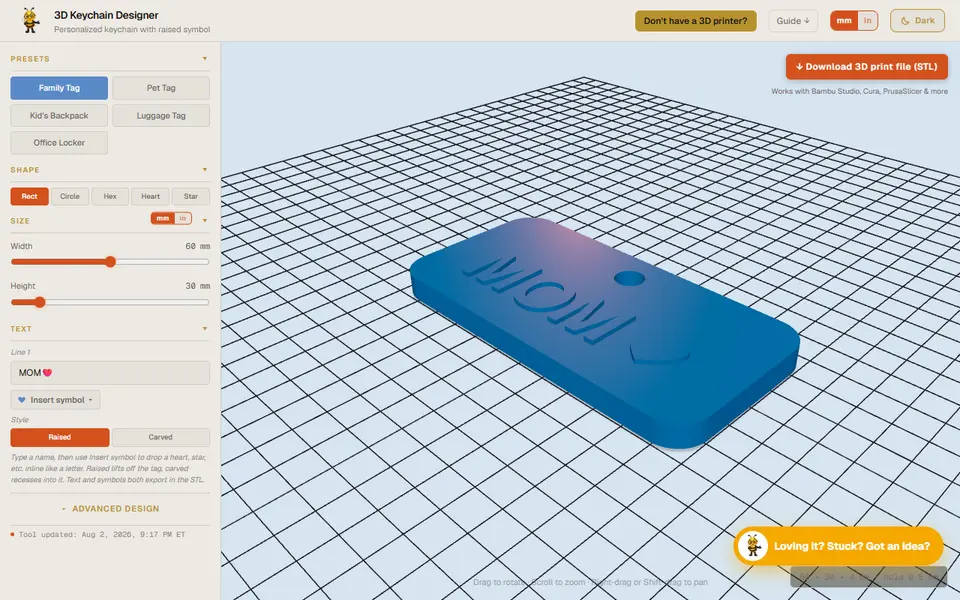Choose the Heart shape
960x600 pixels.
pyautogui.click(x=151, y=197)
